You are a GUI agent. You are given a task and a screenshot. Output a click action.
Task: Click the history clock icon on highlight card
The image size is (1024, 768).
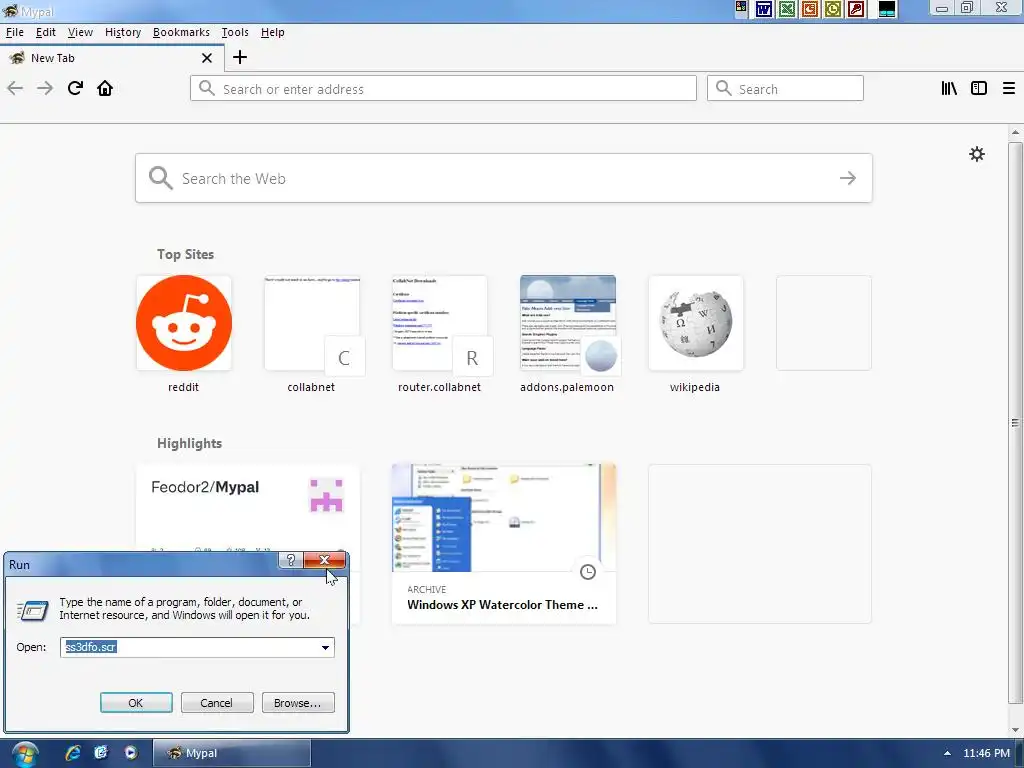tap(588, 572)
